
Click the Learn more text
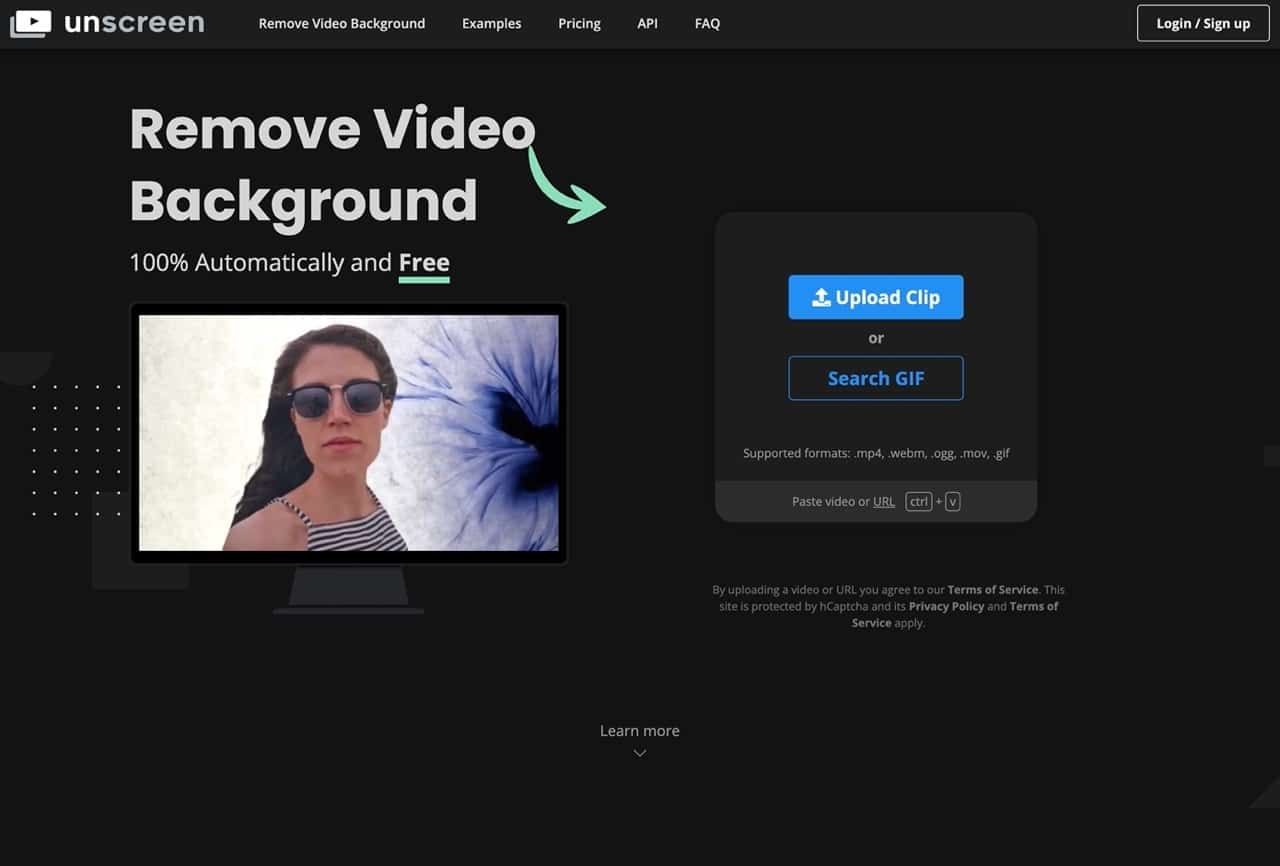pyautogui.click(x=640, y=731)
